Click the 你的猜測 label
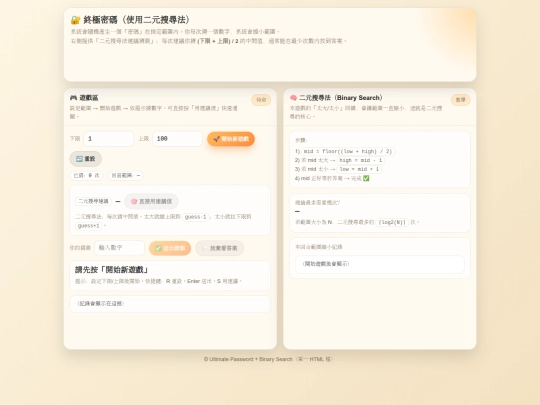The width and height of the screenshot is (540, 405). click(80, 248)
